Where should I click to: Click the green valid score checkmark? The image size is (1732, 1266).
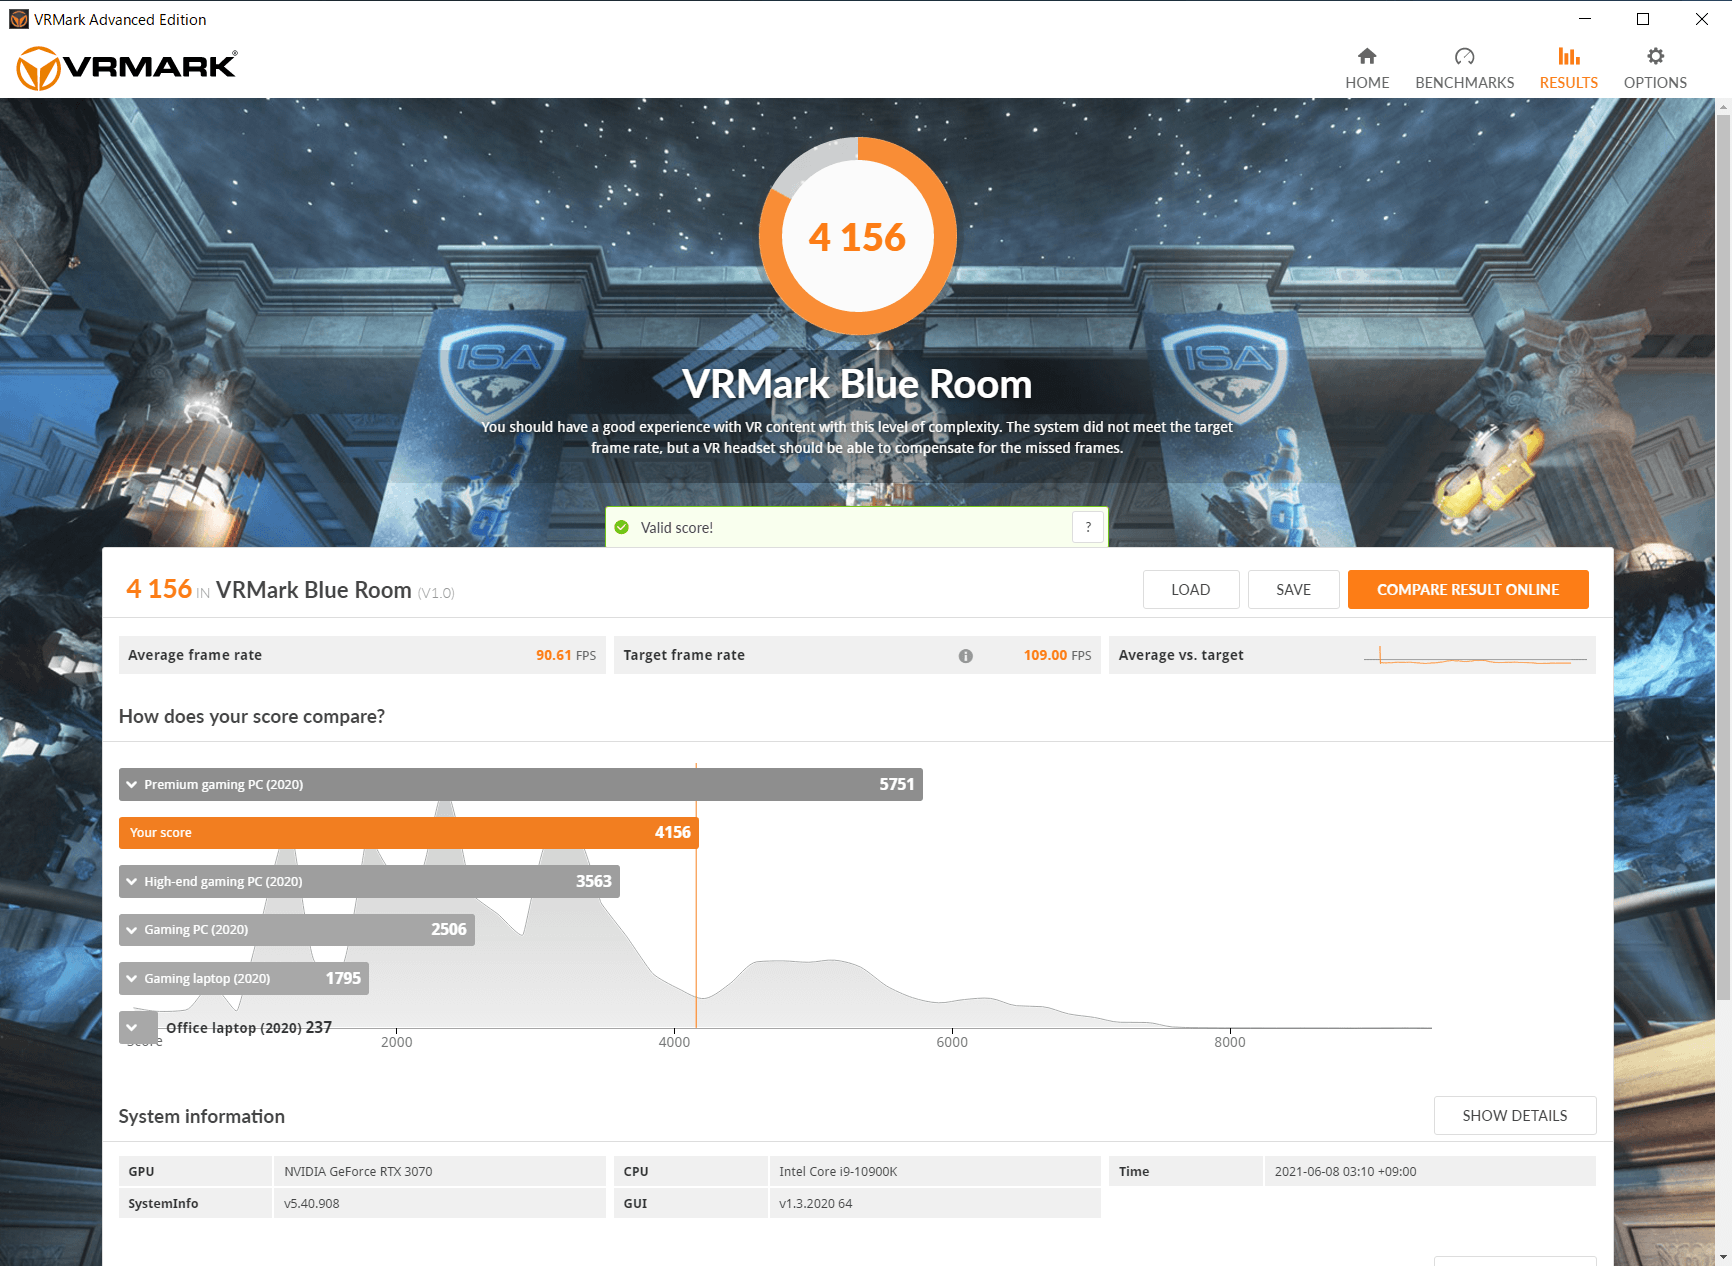pyautogui.click(x=622, y=527)
